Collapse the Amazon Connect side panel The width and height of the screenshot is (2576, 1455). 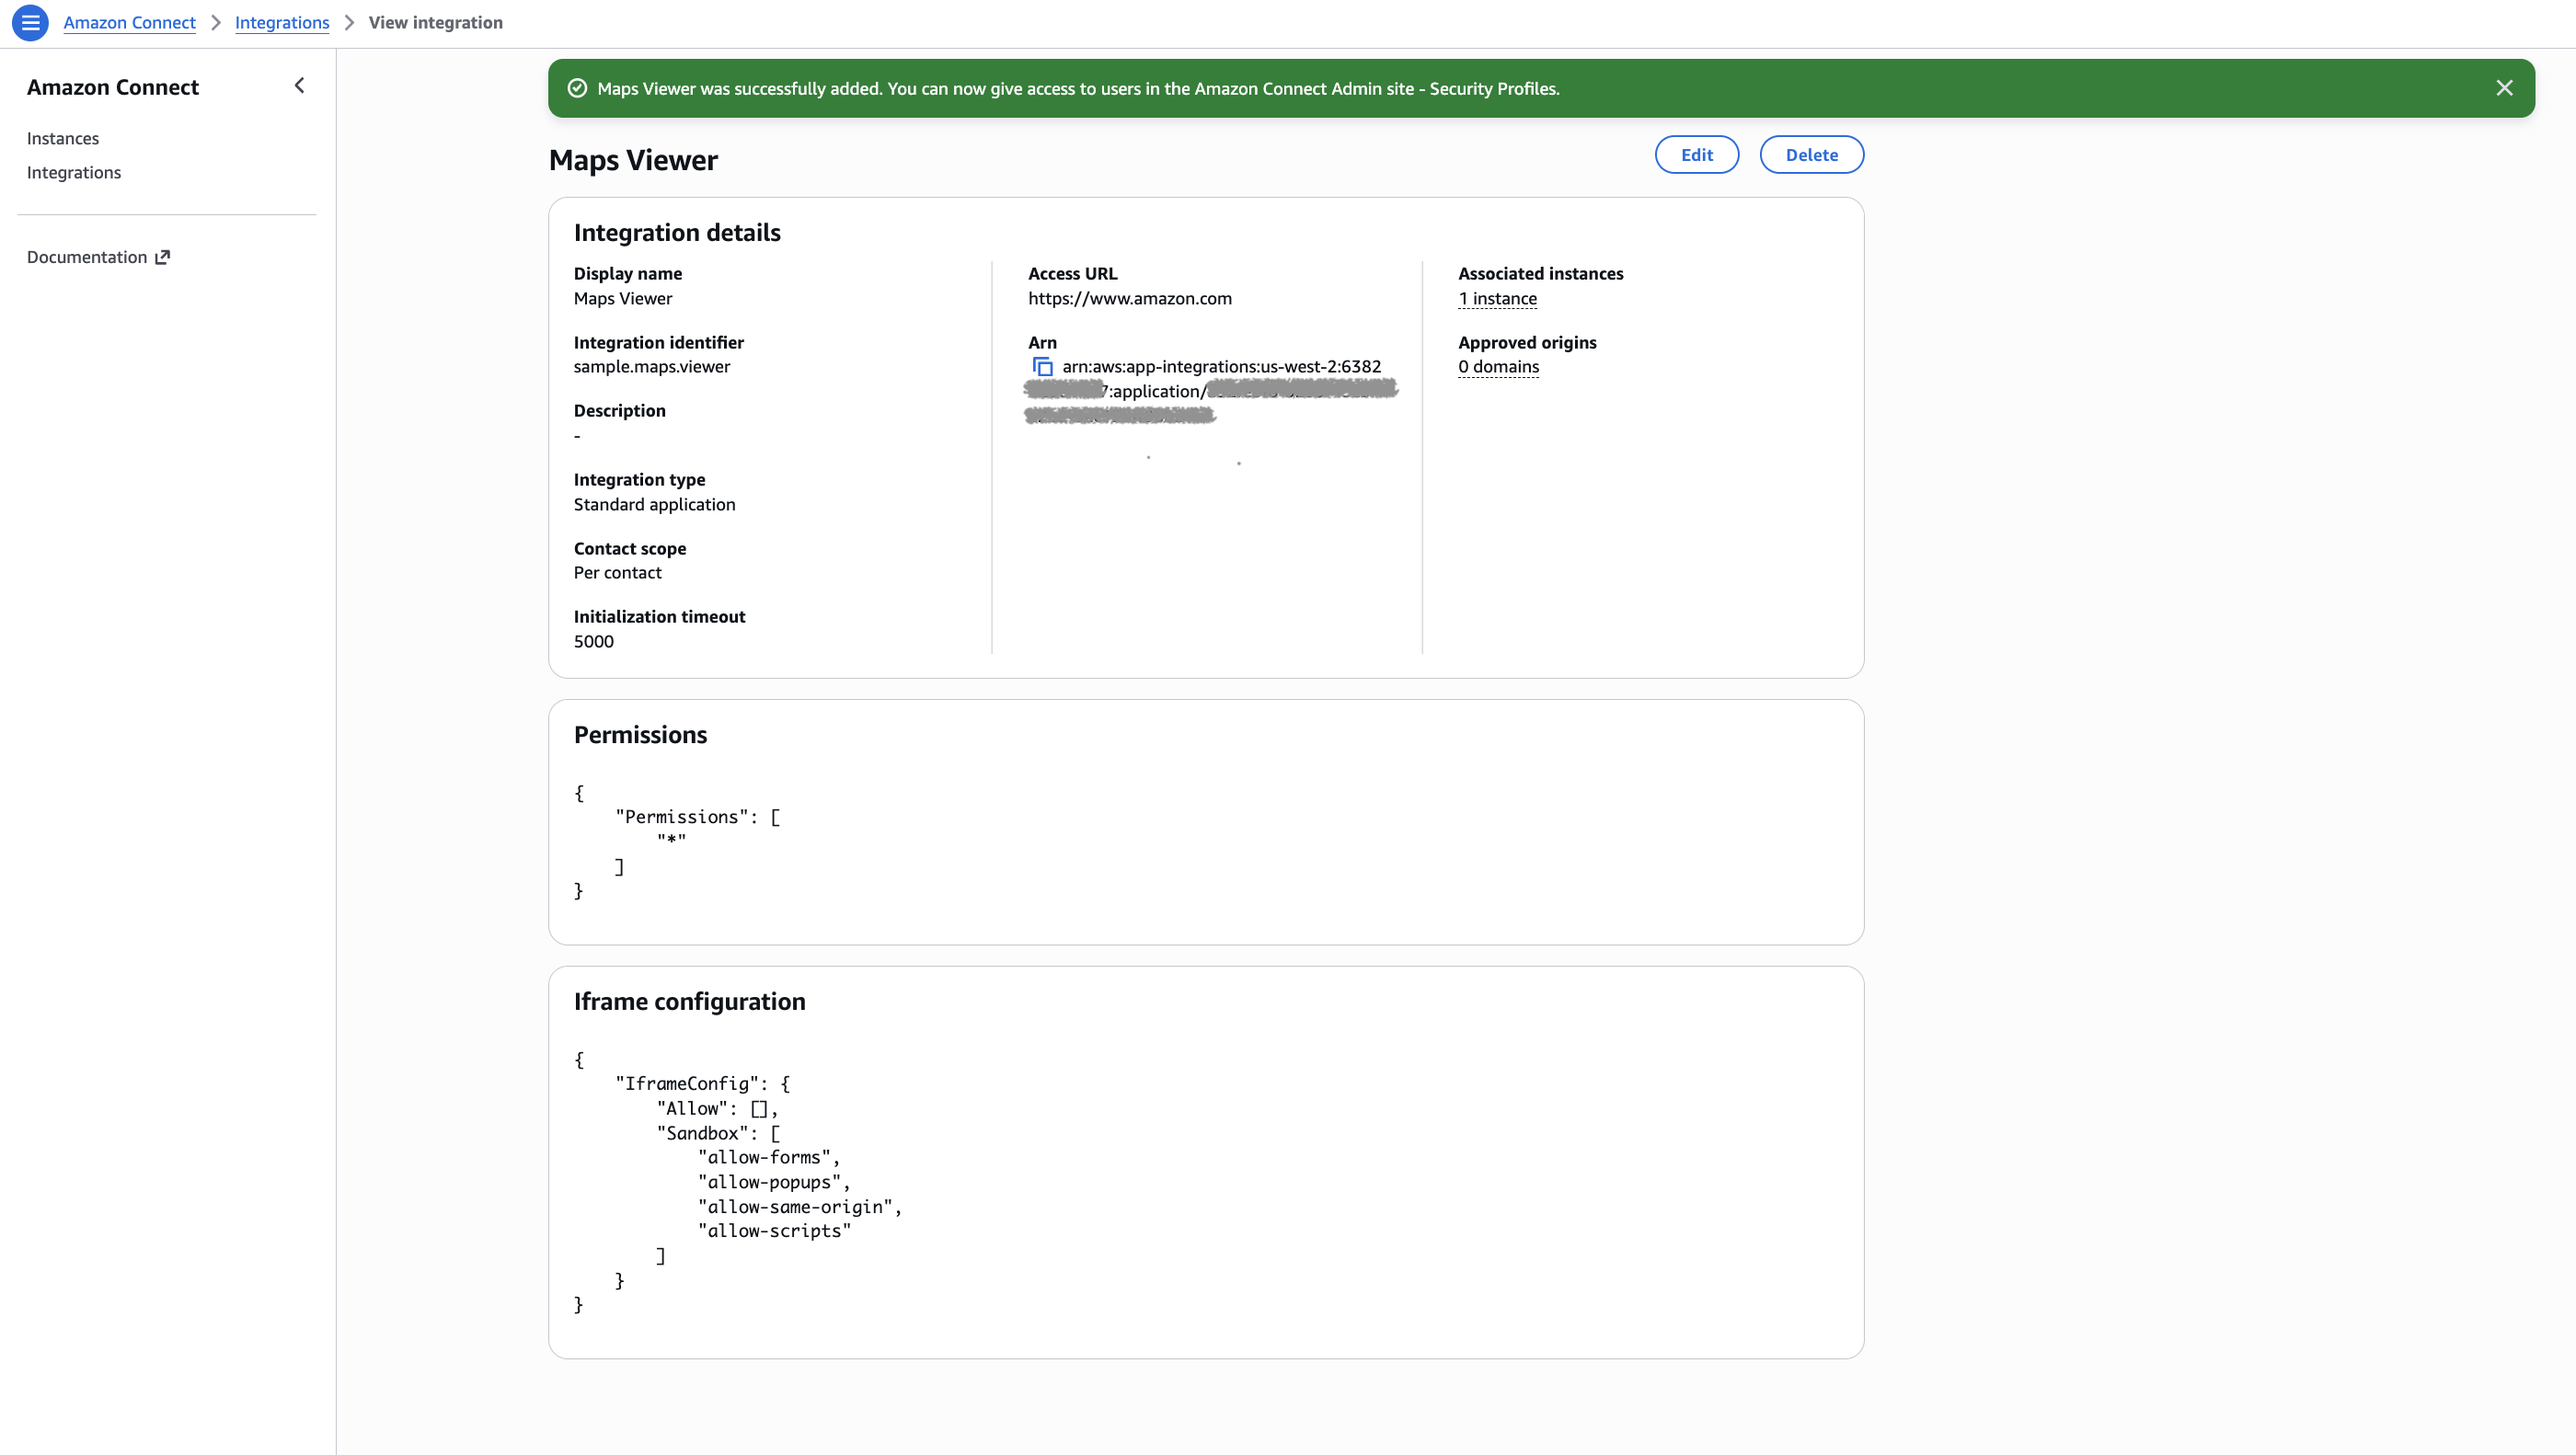(x=299, y=85)
